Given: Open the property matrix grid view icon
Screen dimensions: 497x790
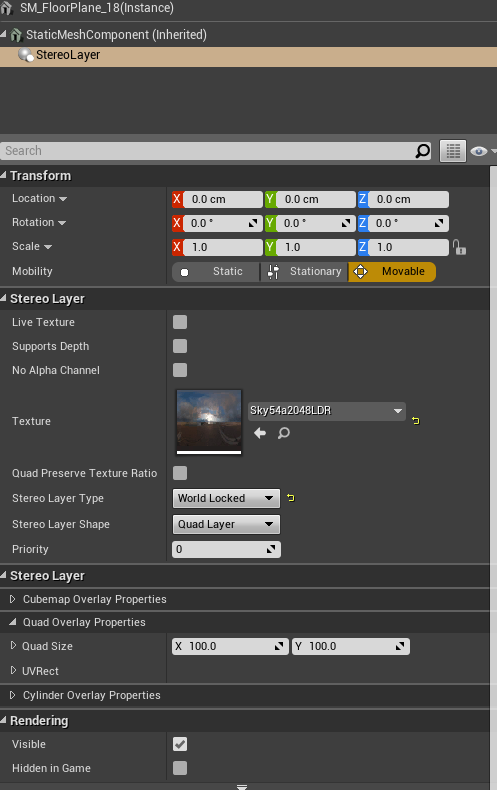Looking at the screenshot, I should pos(453,151).
